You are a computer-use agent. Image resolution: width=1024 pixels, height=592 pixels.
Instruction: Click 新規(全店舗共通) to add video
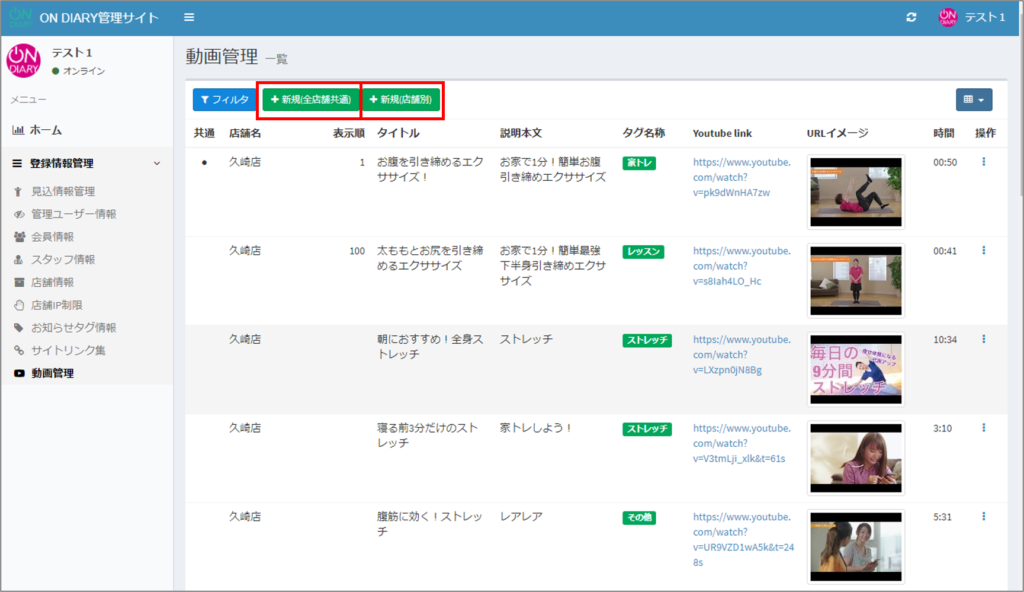(310, 100)
